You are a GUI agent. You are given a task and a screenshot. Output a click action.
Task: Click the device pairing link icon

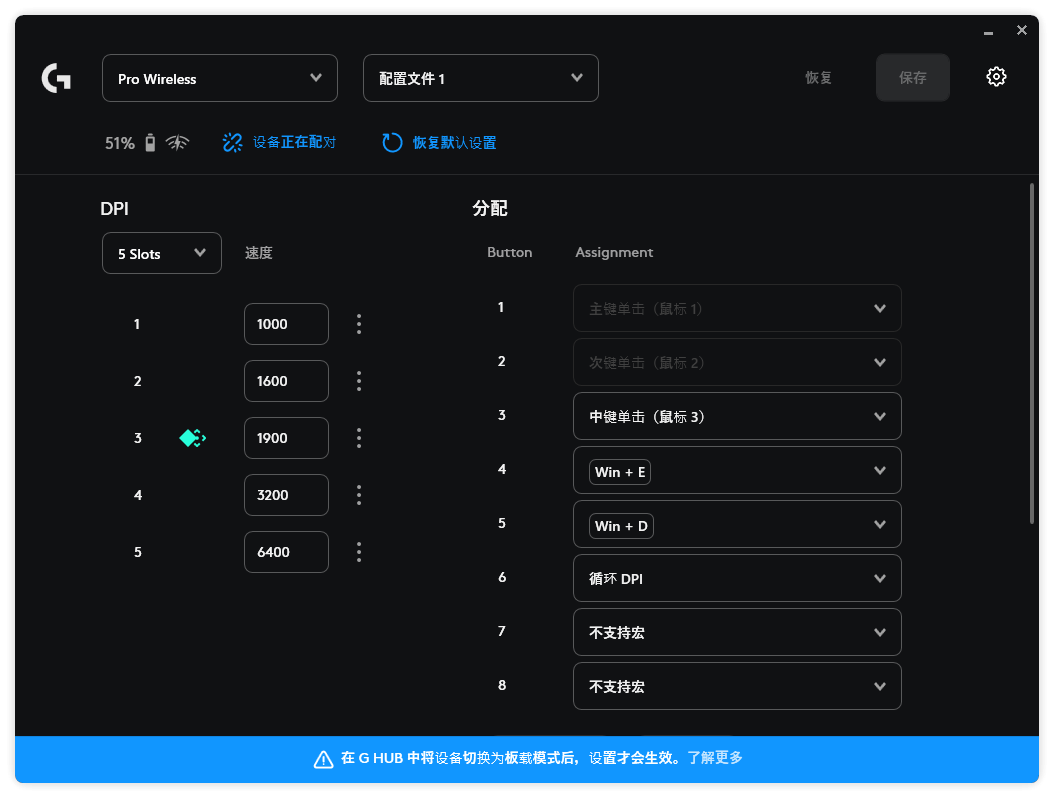point(233,143)
